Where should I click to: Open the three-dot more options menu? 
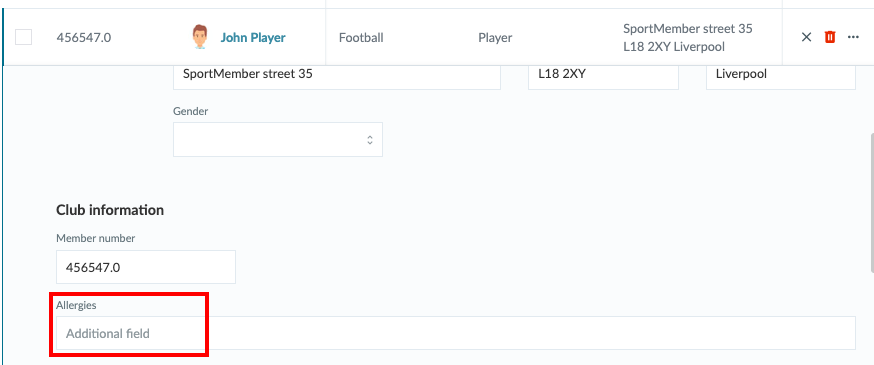[853, 37]
